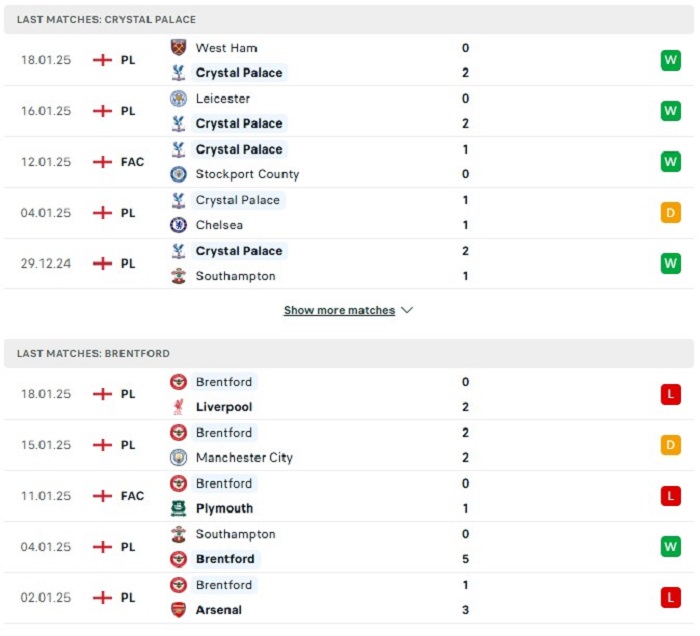700x636 pixels.
Task: Click the Manchester City crest icon
Action: point(179,457)
